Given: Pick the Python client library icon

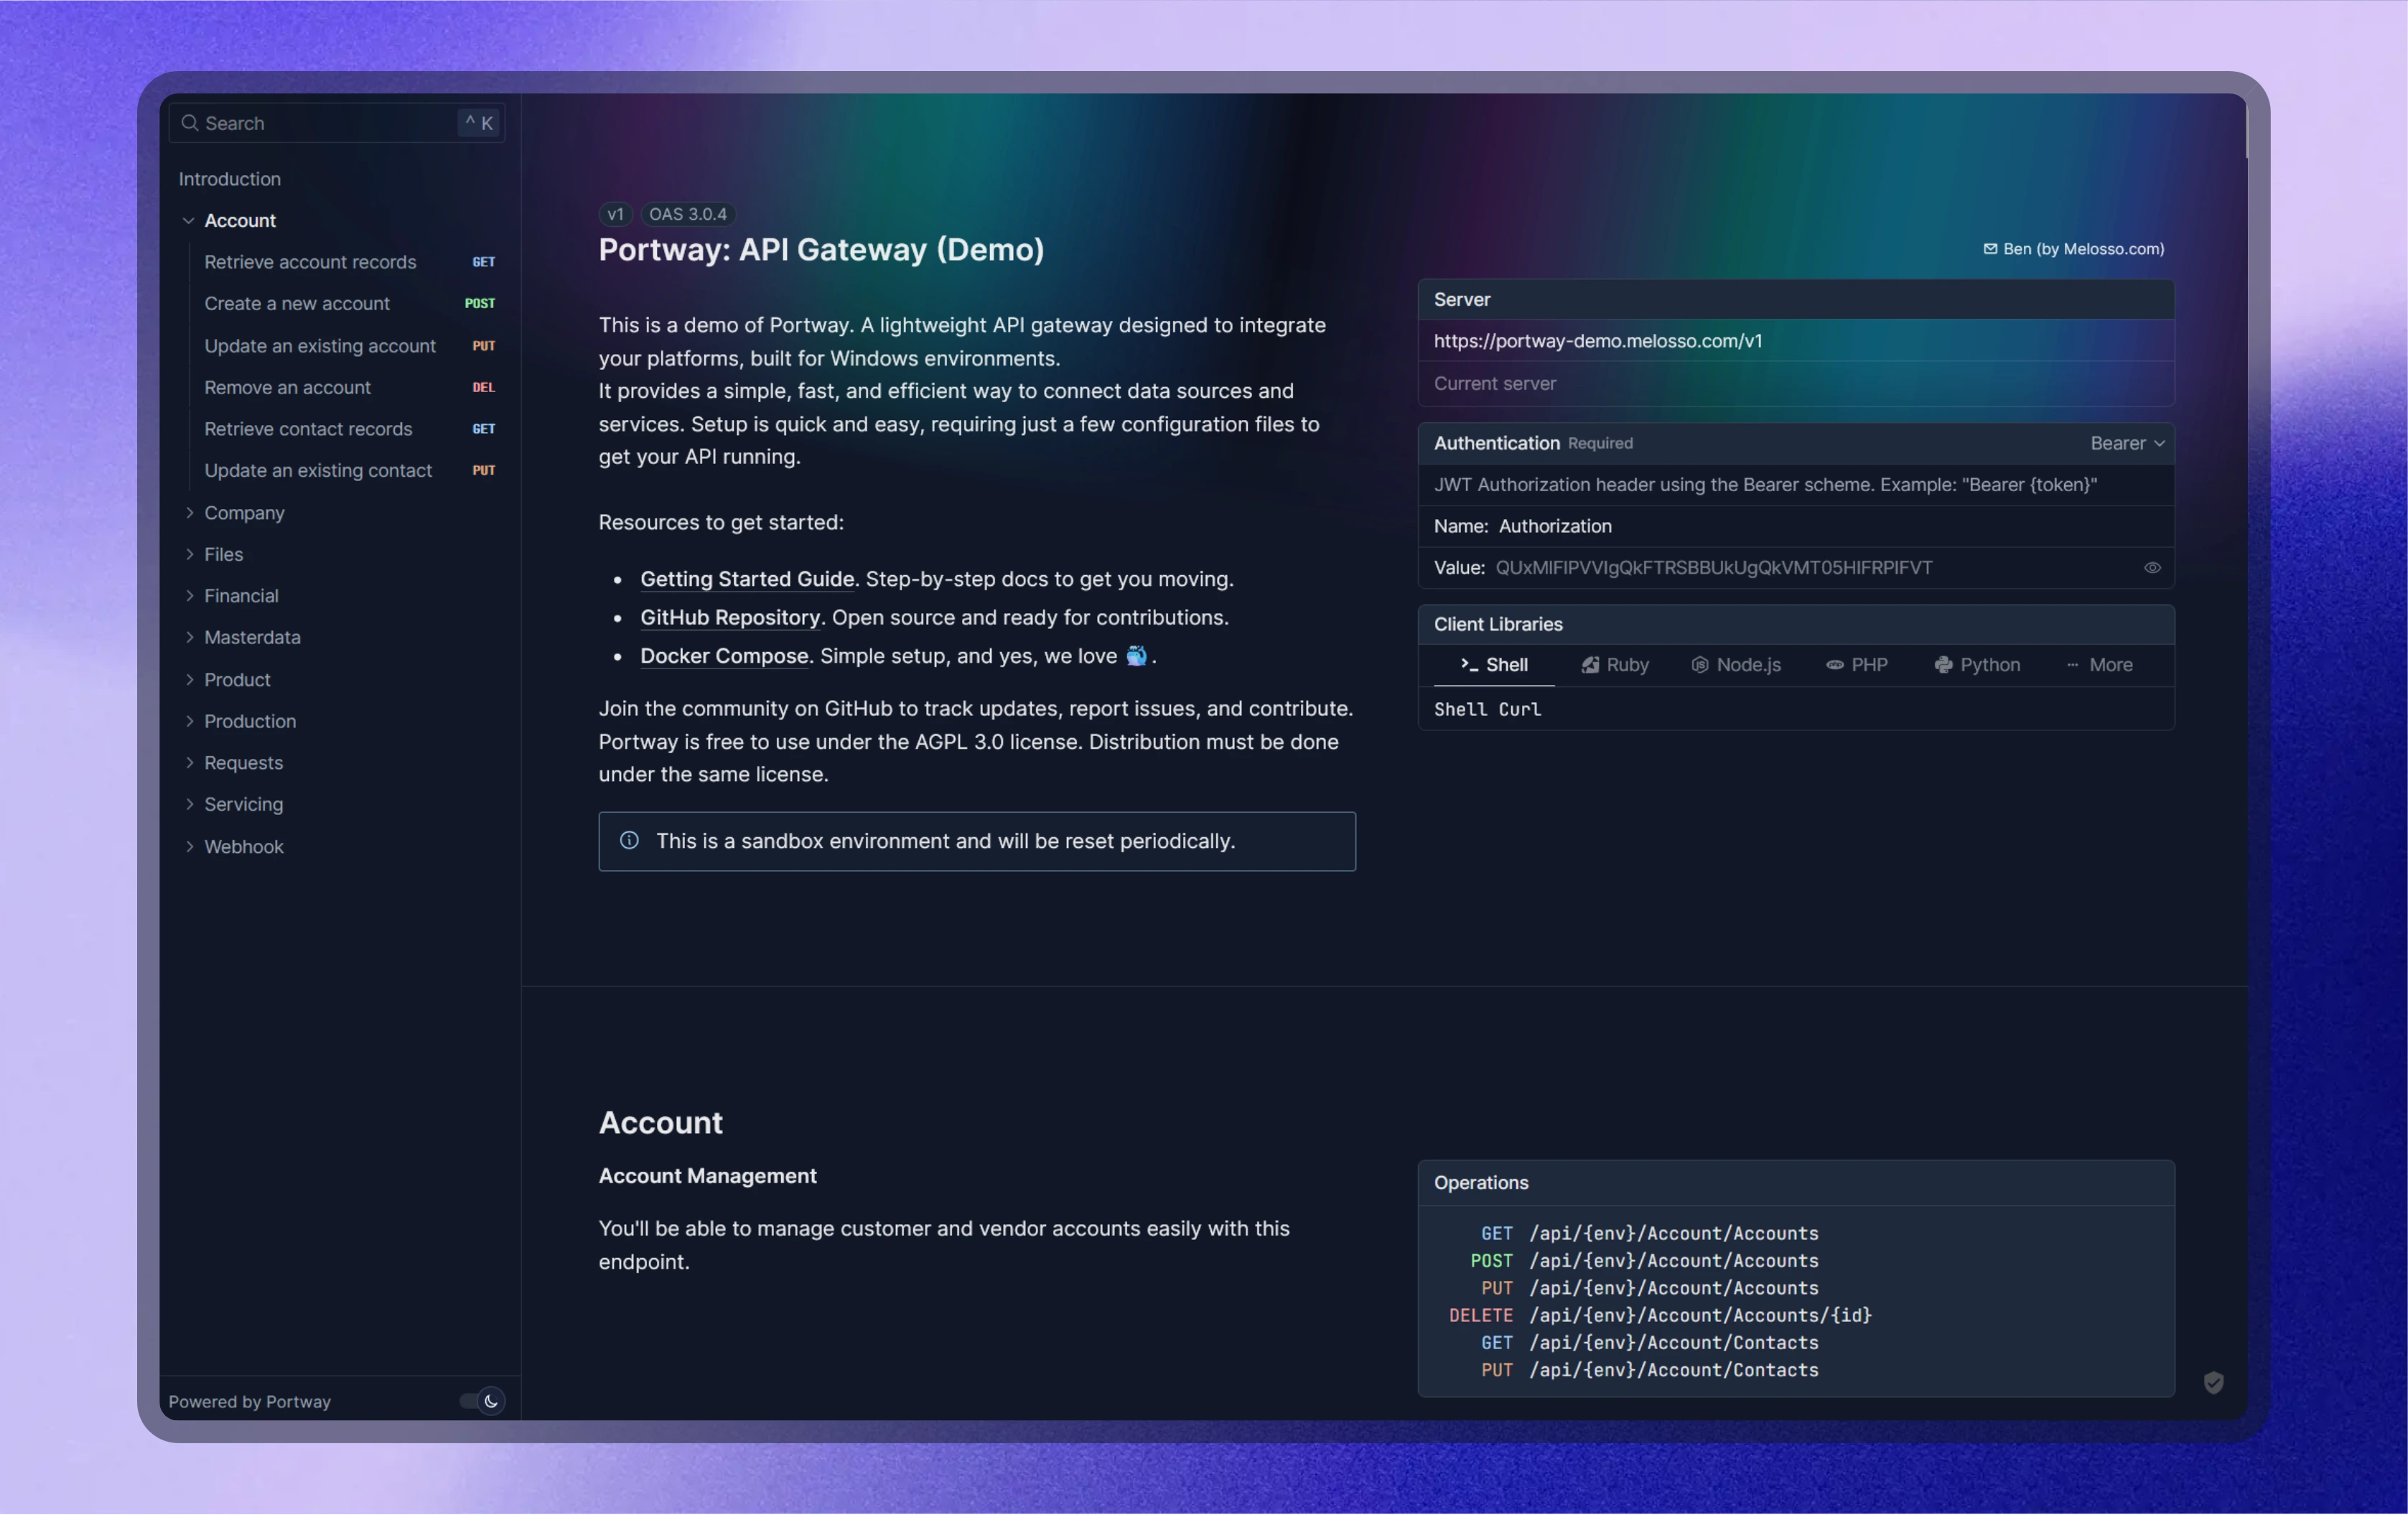Looking at the screenshot, I should point(1943,665).
